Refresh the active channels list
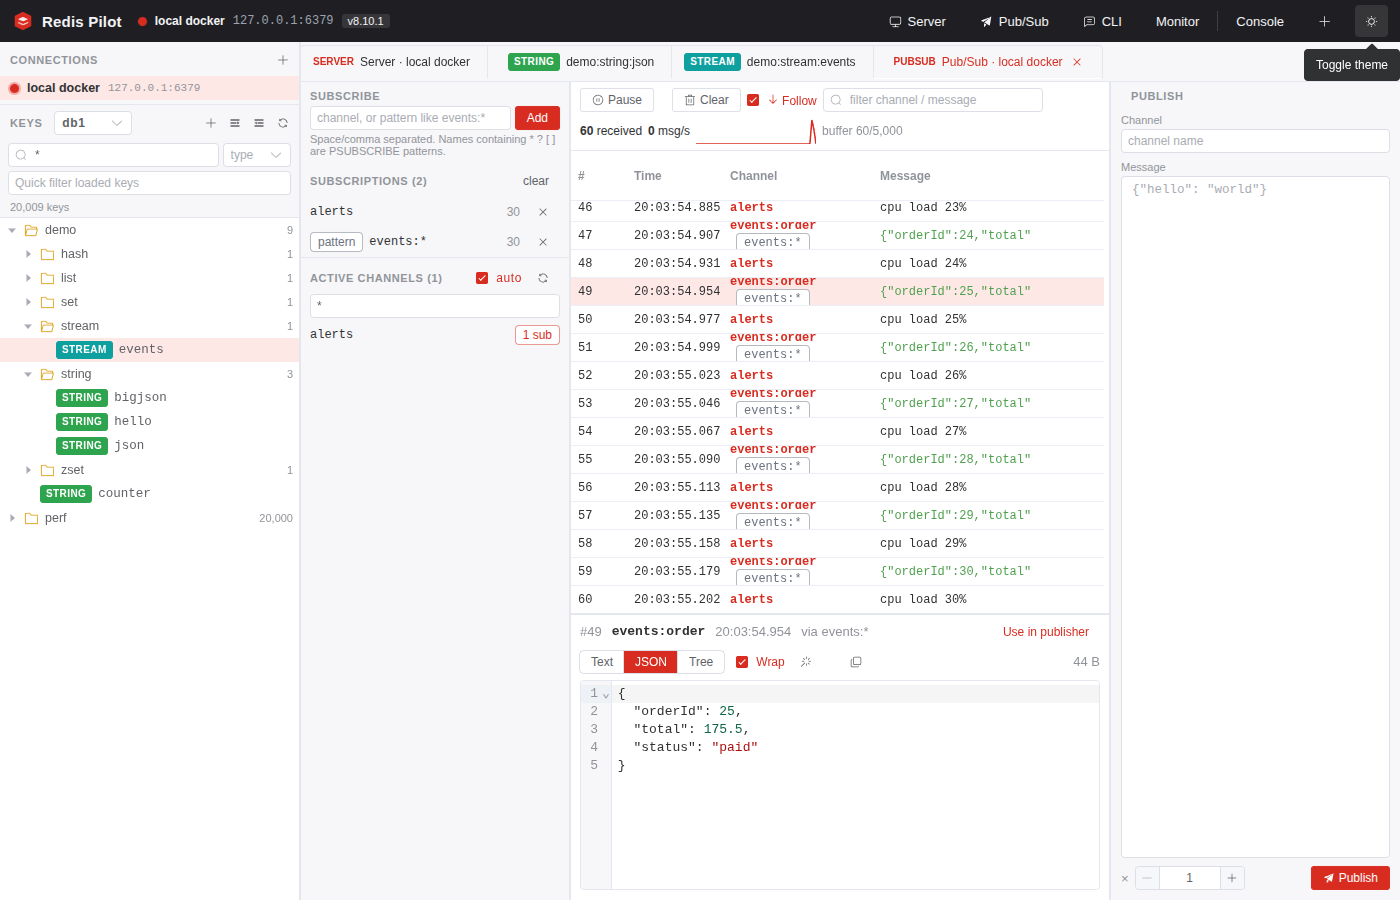Image resolution: width=1400 pixels, height=900 pixels. 543,278
